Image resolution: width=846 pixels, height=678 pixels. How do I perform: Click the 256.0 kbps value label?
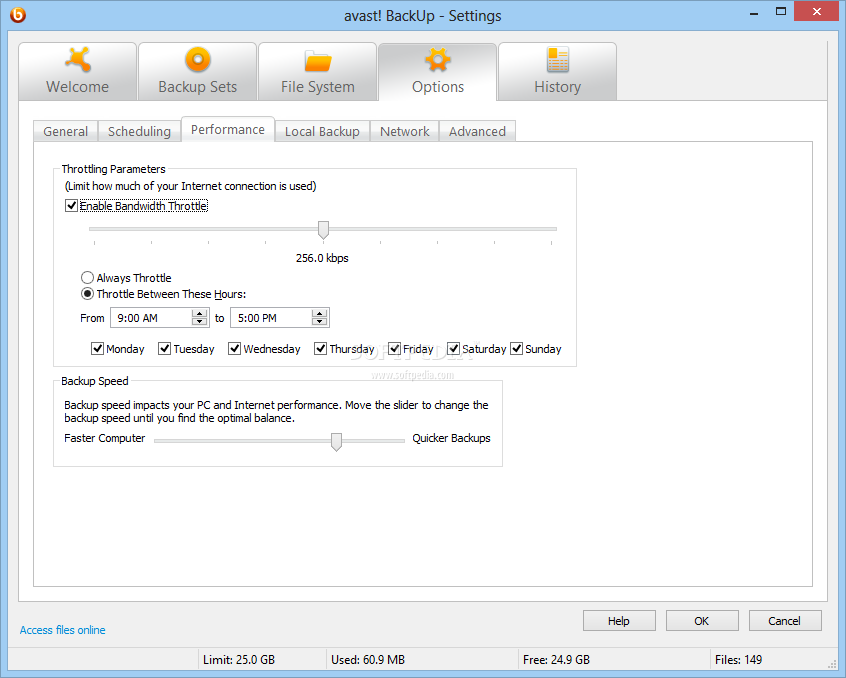(322, 258)
